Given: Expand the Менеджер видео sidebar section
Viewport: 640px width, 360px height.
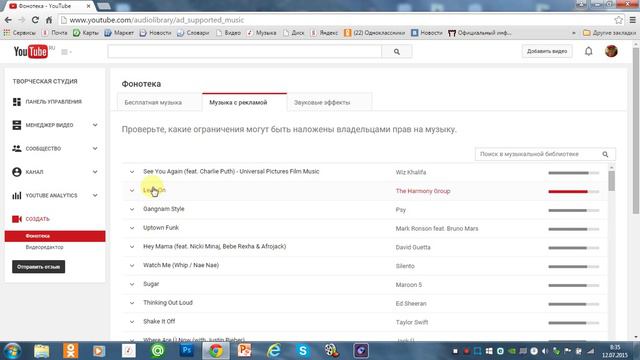Looking at the screenshot, I should [95, 125].
